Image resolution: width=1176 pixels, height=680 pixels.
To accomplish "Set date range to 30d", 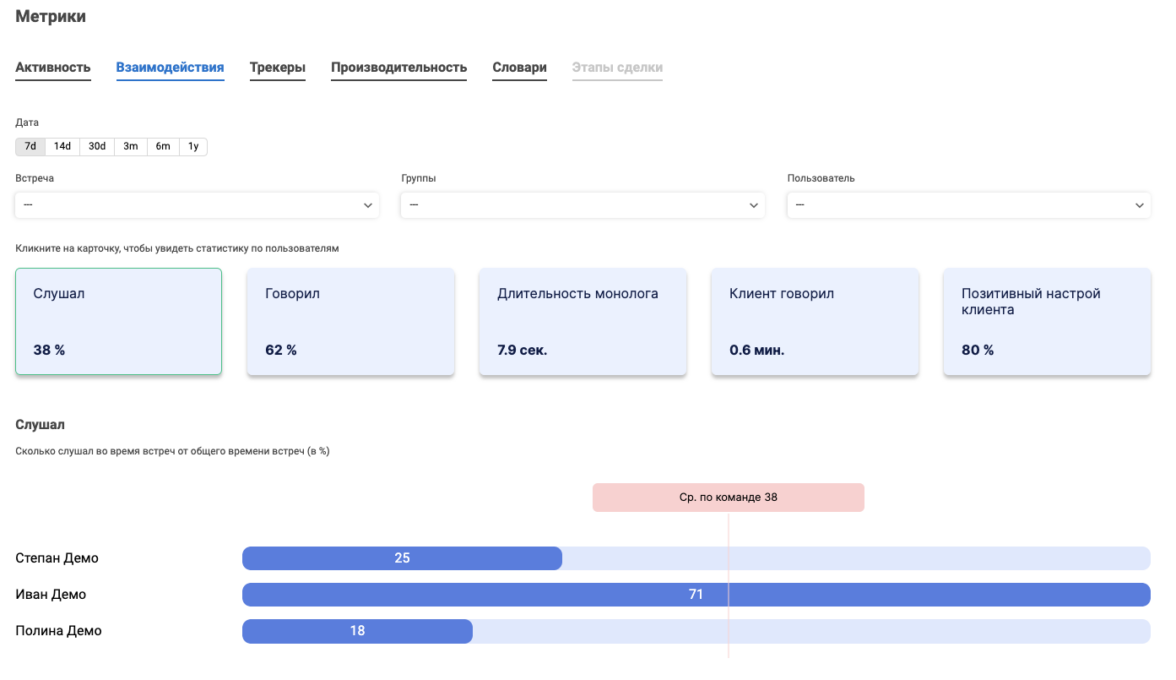I will click(x=96, y=146).
